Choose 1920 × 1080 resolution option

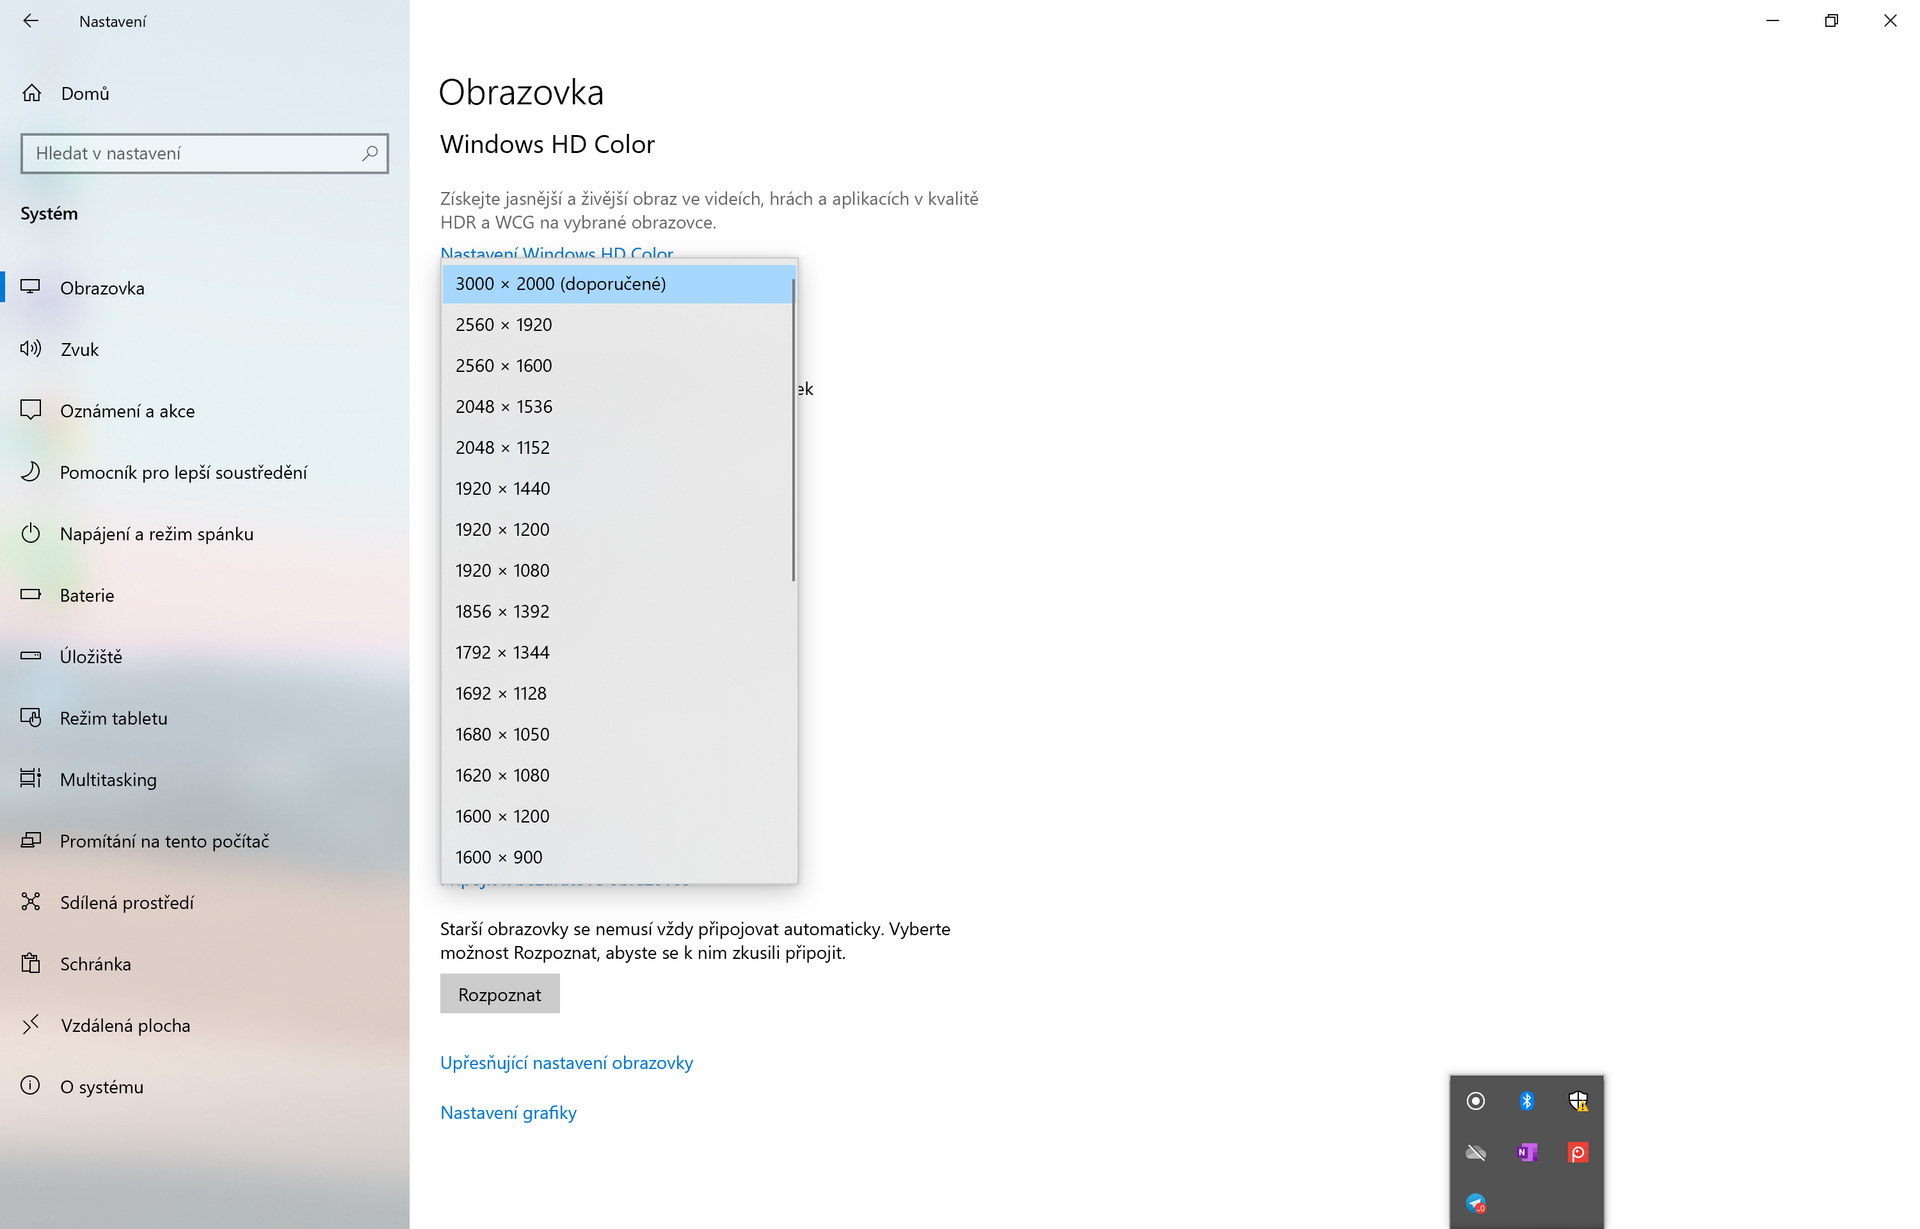(x=502, y=570)
